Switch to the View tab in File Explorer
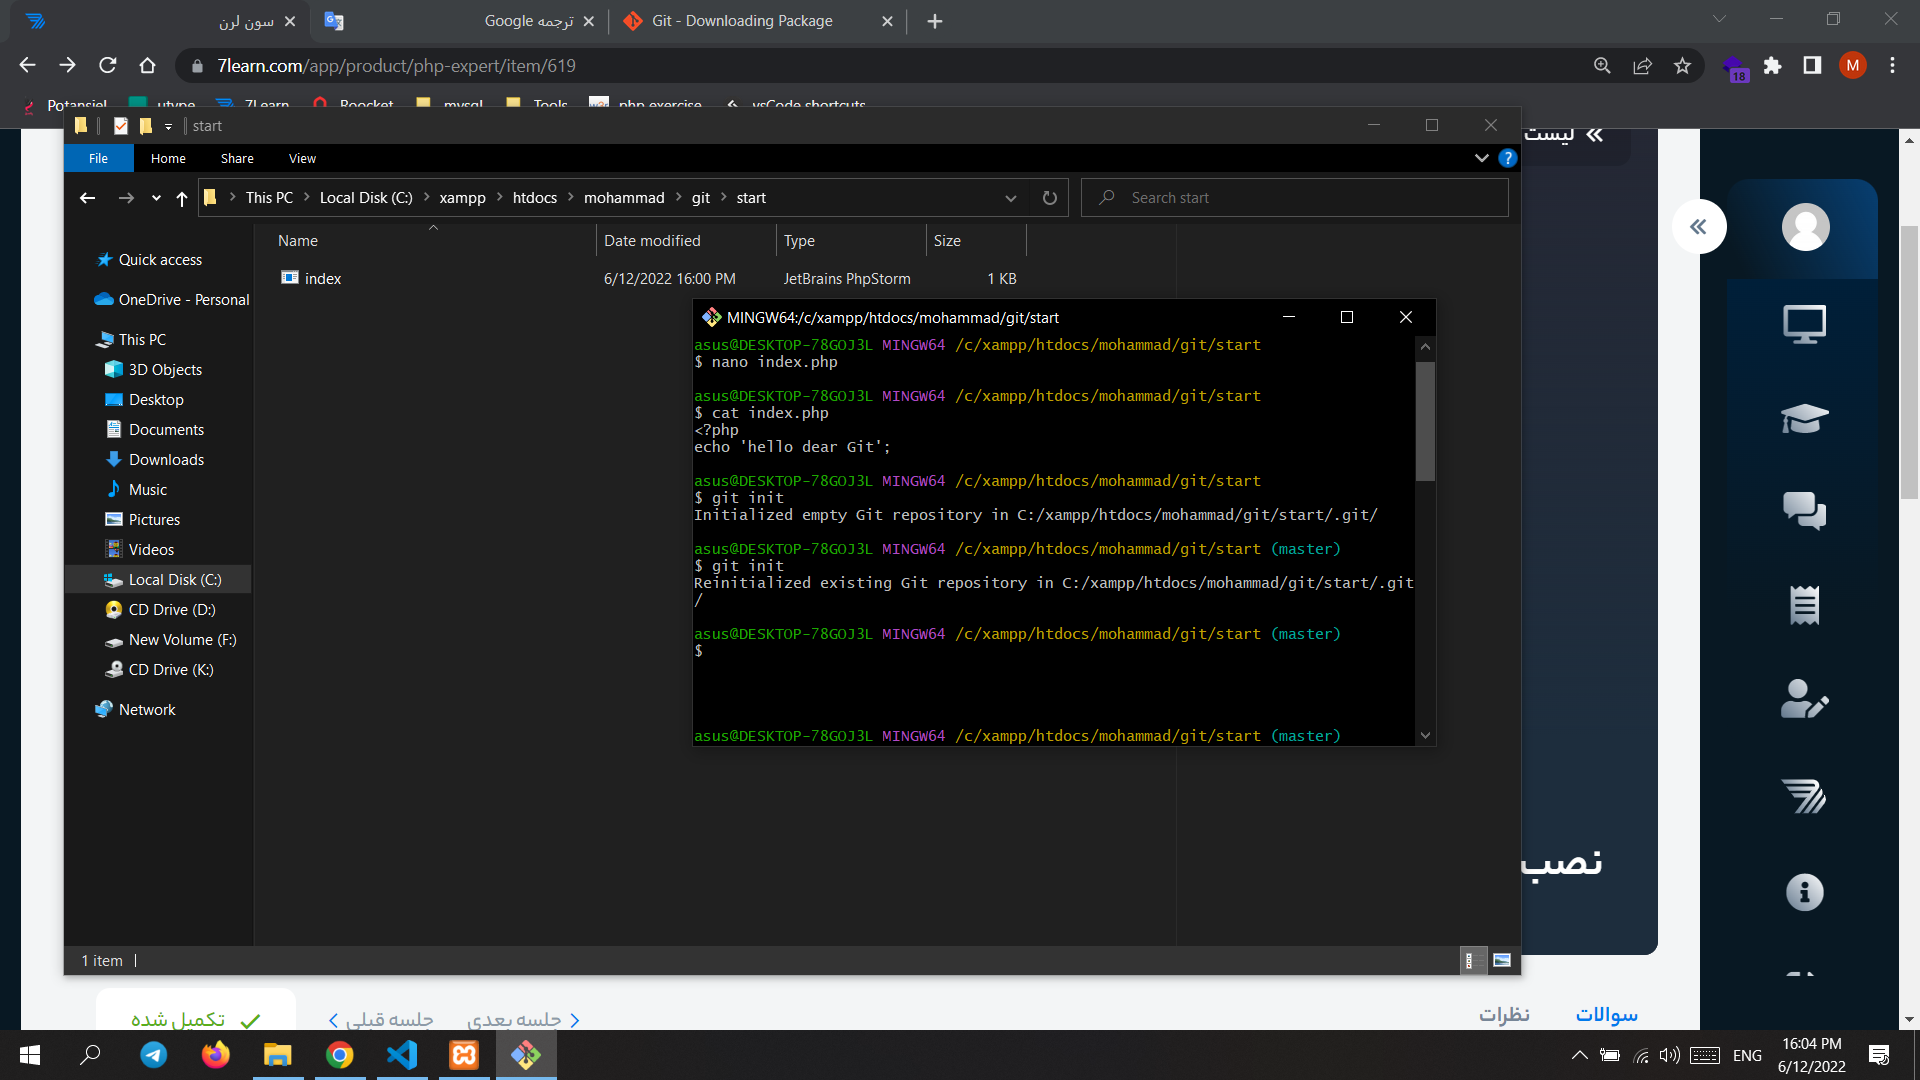This screenshot has width=1920, height=1080. [301, 158]
